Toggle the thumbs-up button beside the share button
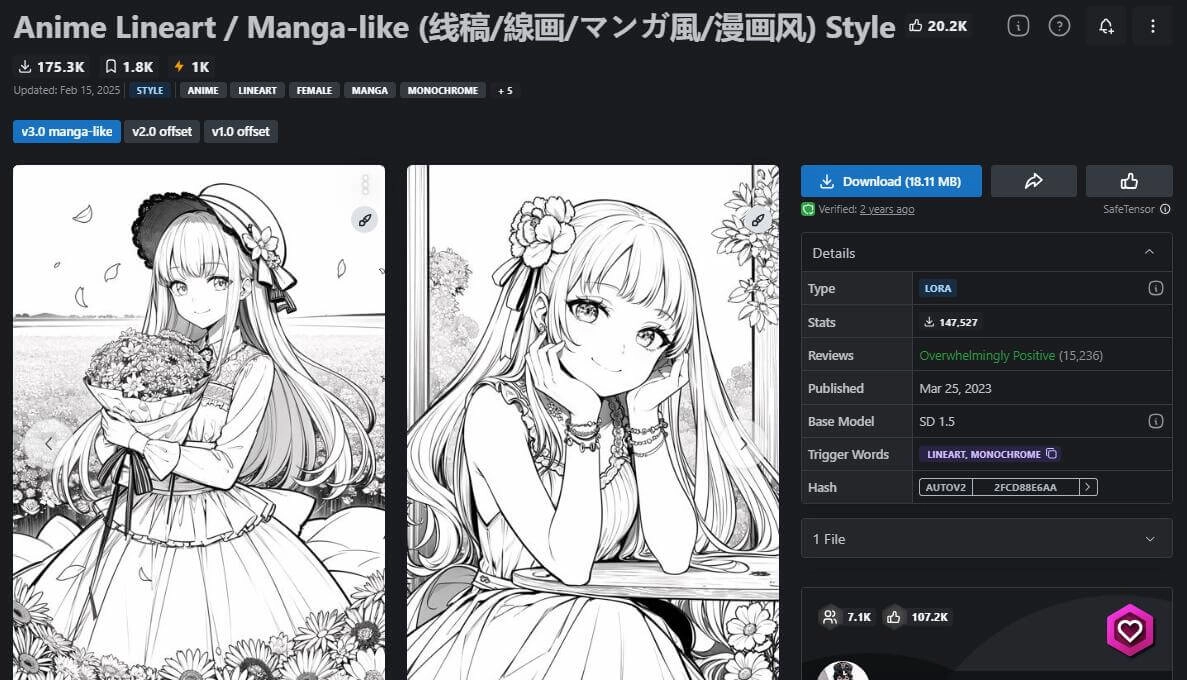Viewport: 1187px width, 680px height. coord(1129,181)
